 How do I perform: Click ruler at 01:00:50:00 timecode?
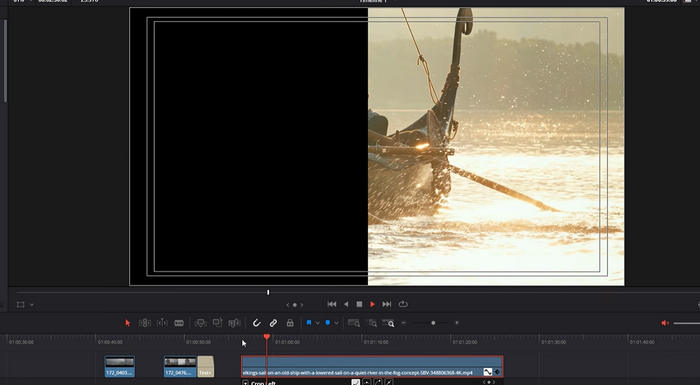[199, 342]
